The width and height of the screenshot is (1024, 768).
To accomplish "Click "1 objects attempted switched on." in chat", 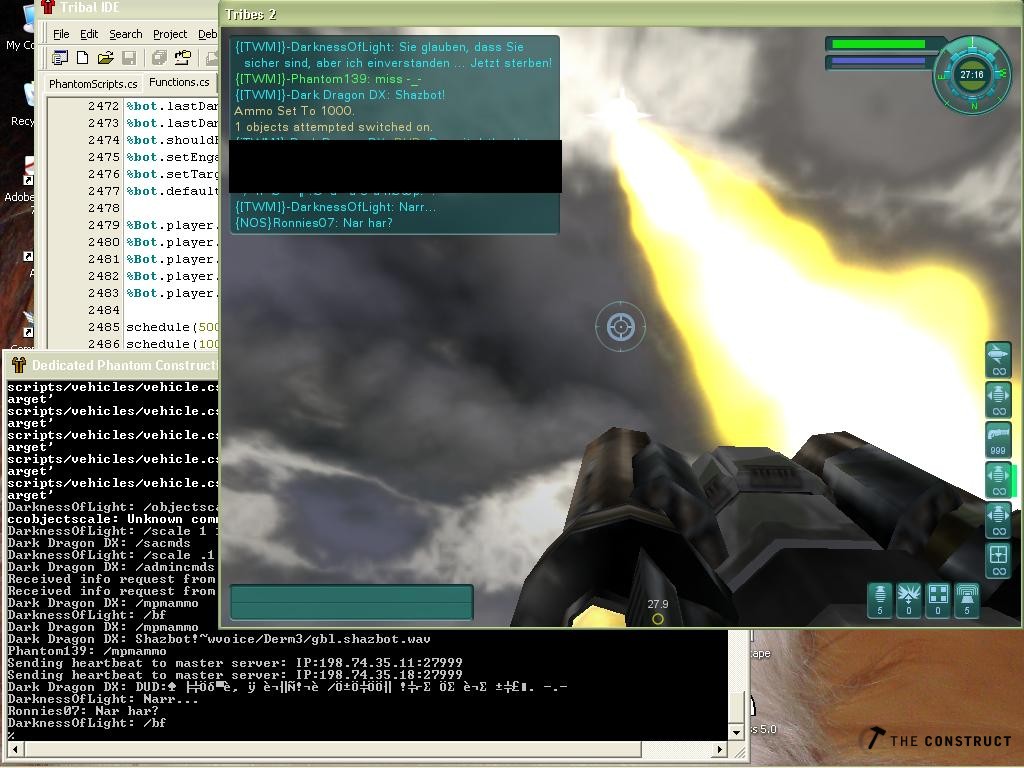I will [333, 127].
